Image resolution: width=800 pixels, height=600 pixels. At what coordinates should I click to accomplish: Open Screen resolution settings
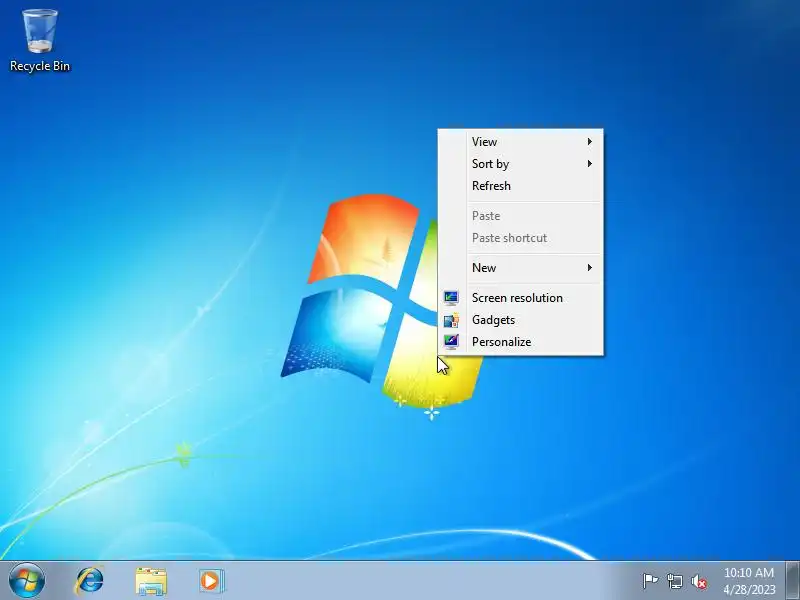(x=520, y=297)
